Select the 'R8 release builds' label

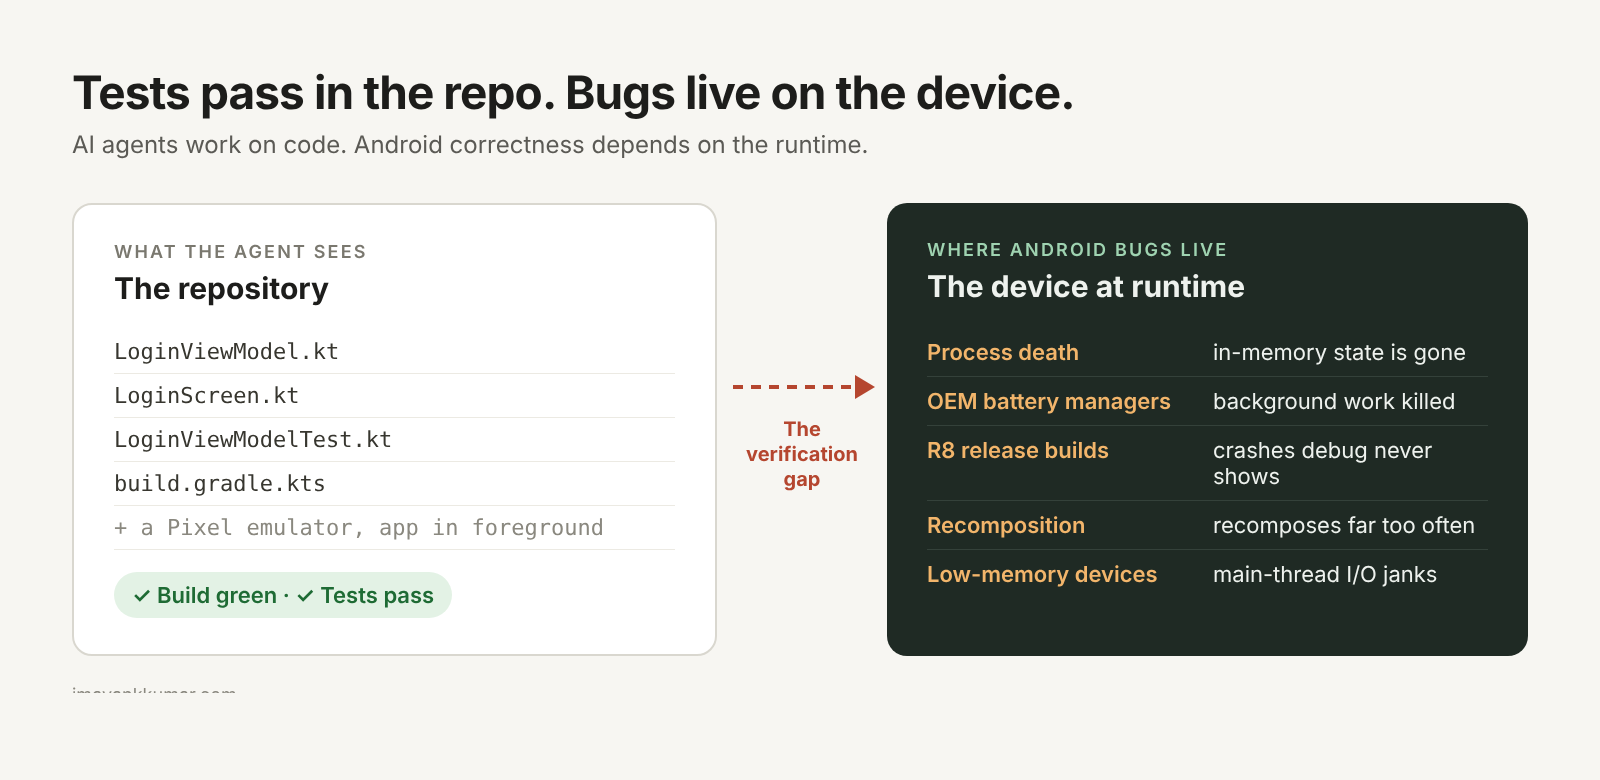1018,451
